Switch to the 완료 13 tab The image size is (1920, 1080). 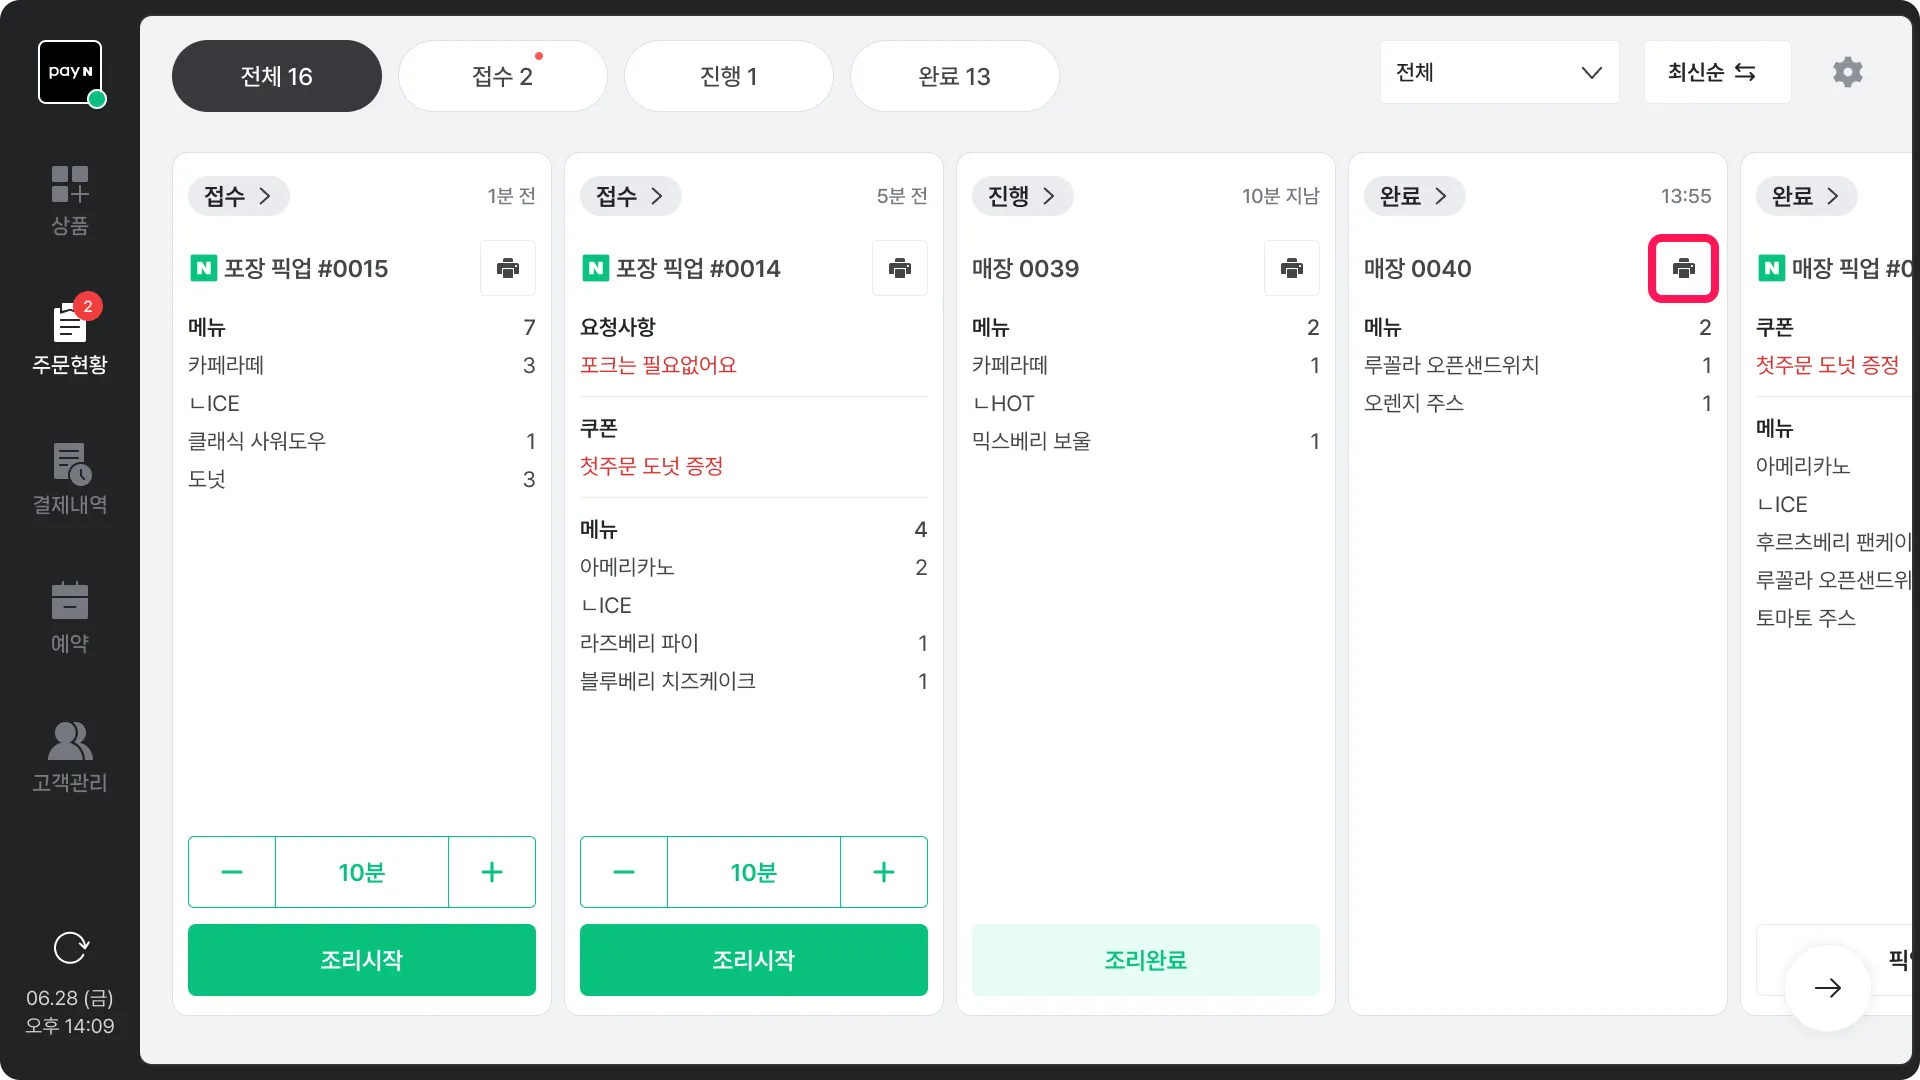(954, 76)
